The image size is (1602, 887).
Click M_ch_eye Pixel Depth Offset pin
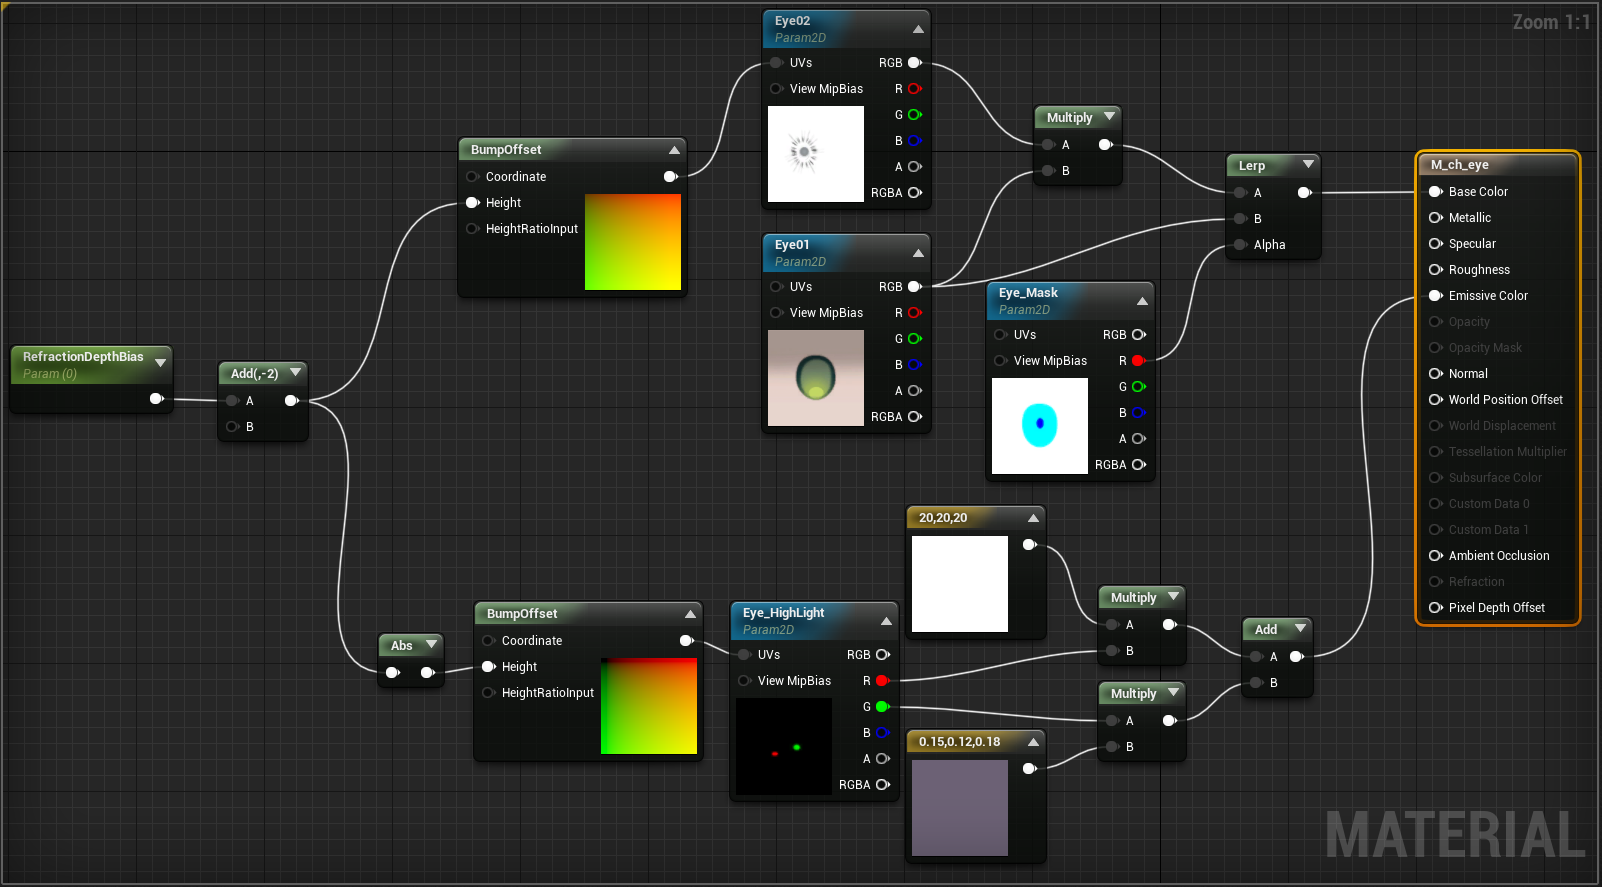coord(1436,608)
